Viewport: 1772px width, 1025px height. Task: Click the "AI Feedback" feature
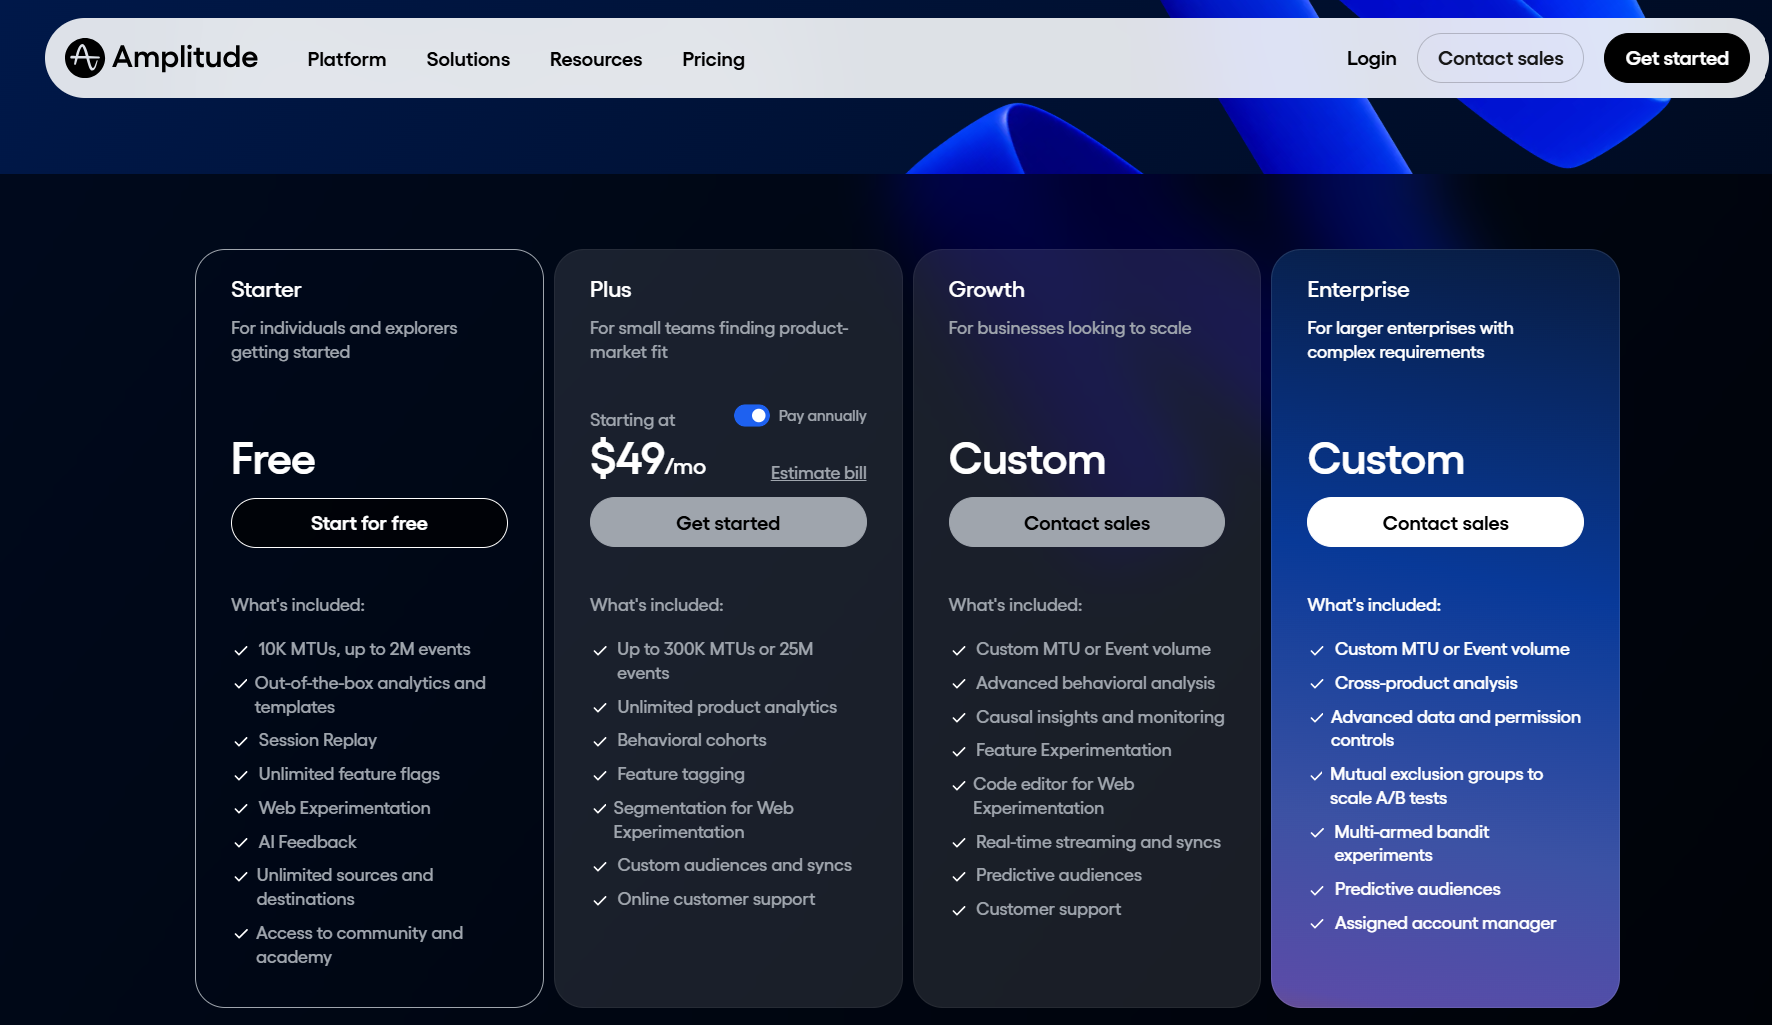tap(307, 842)
